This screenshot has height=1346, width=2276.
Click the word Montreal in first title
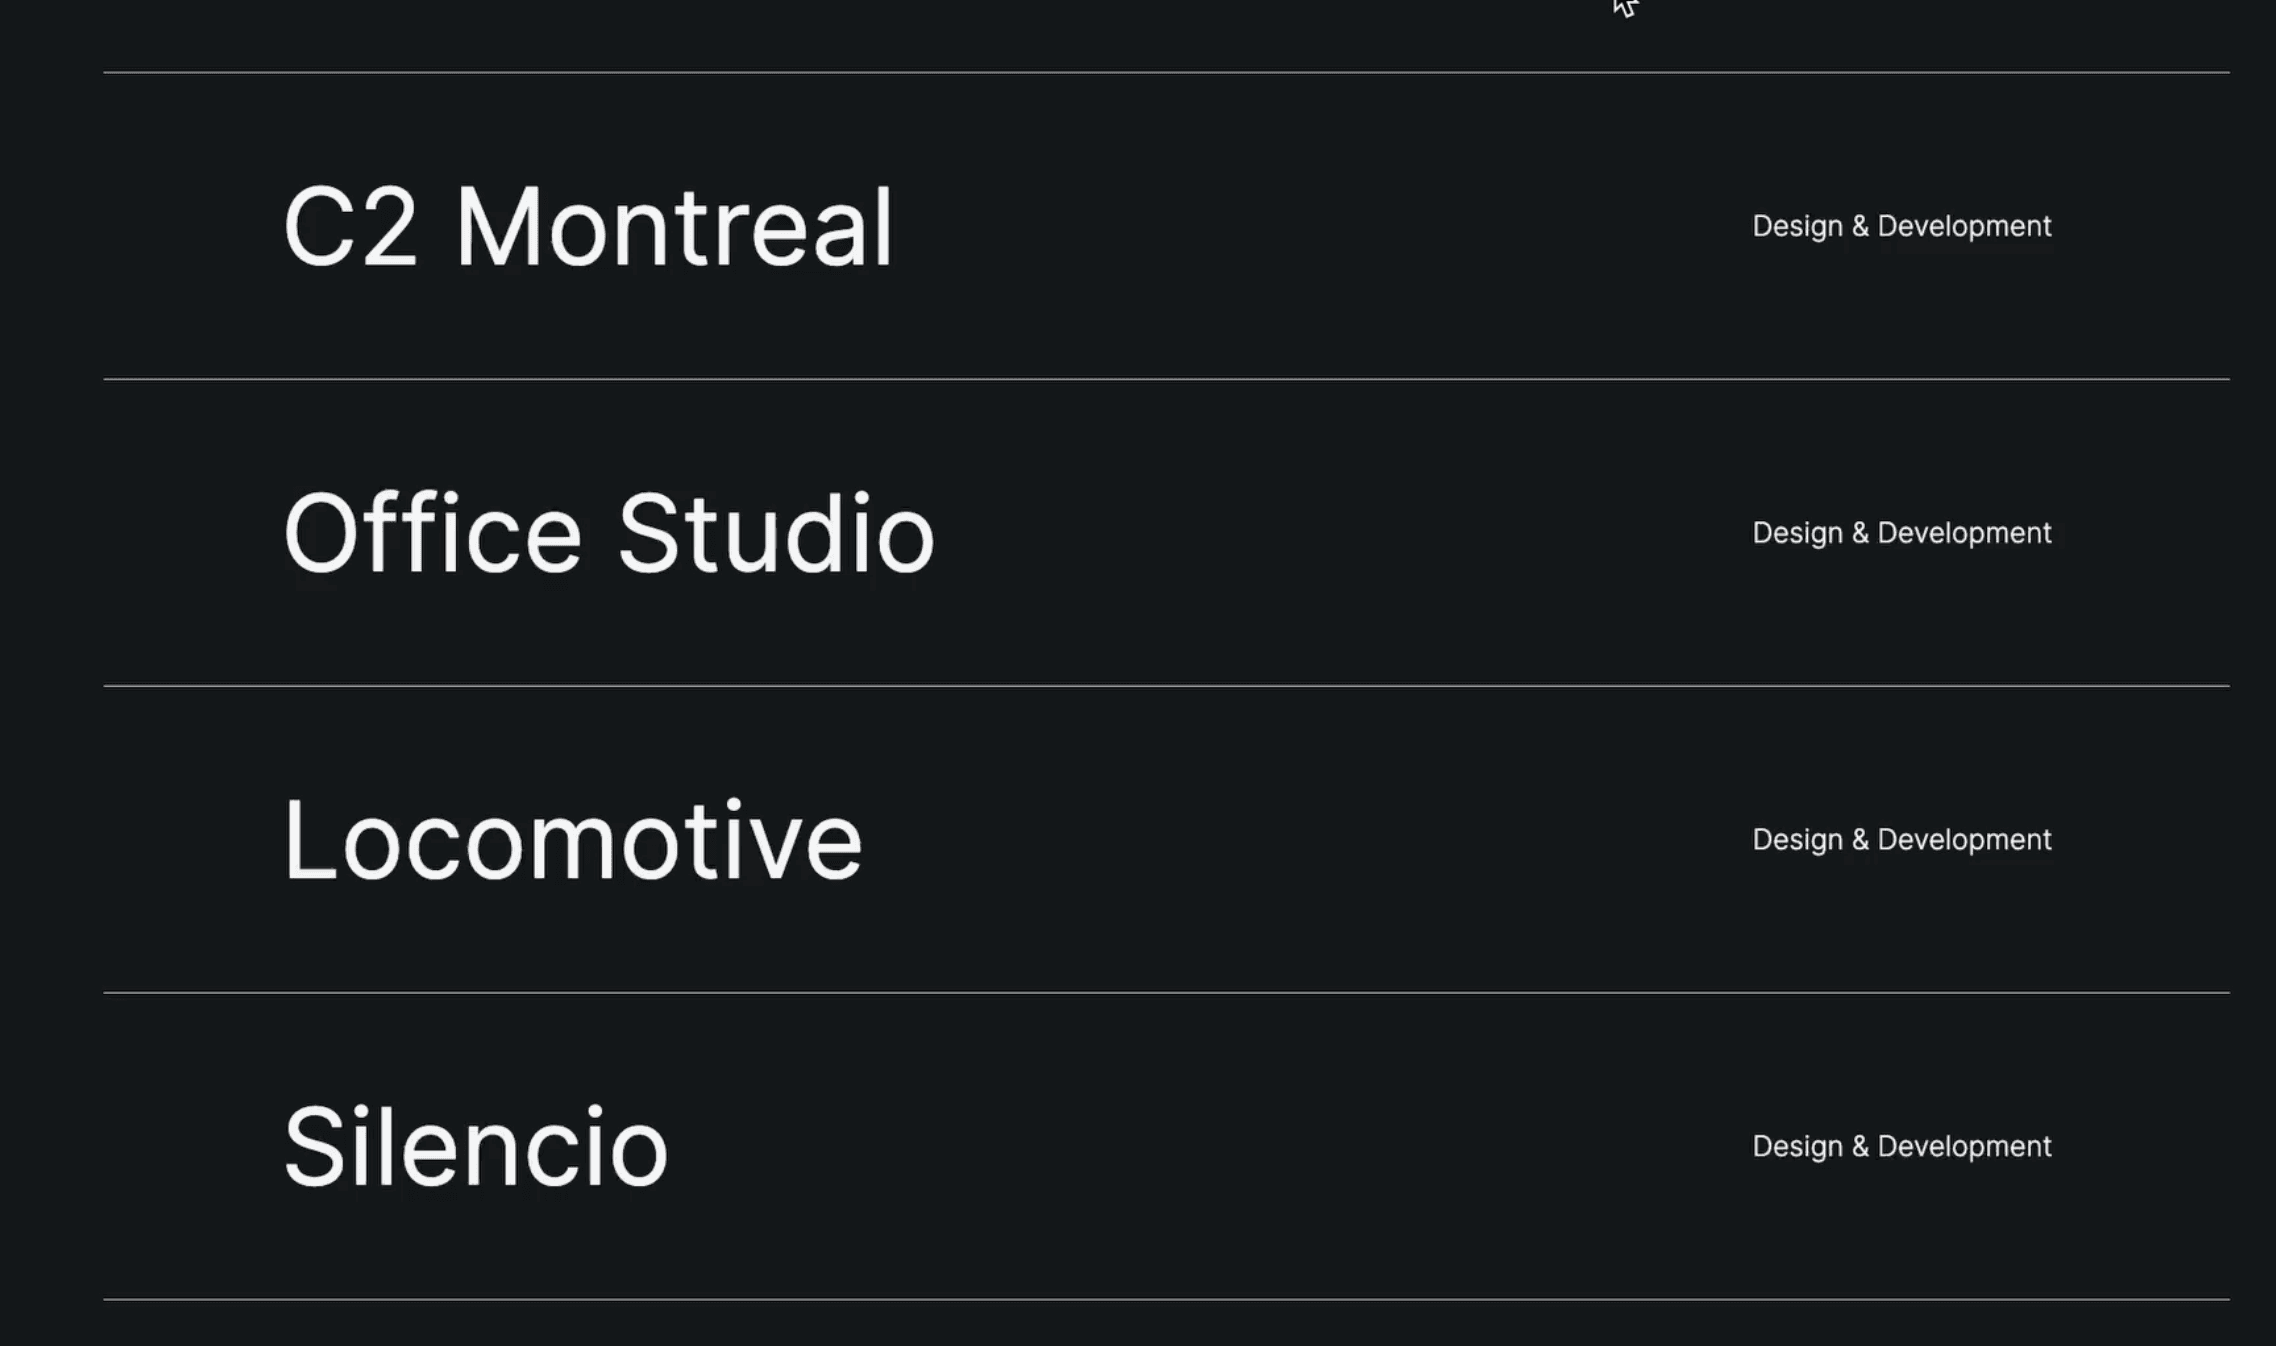pos(674,227)
